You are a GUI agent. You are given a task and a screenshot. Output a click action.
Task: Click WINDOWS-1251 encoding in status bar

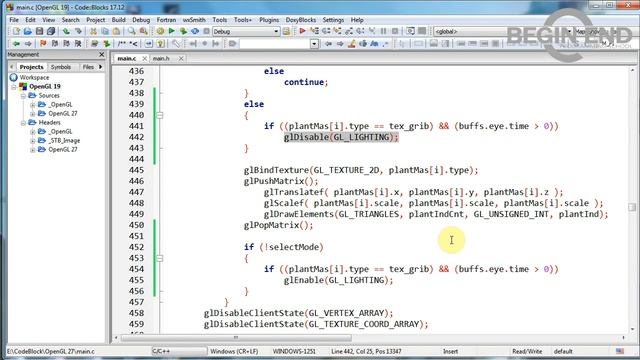(x=294, y=351)
